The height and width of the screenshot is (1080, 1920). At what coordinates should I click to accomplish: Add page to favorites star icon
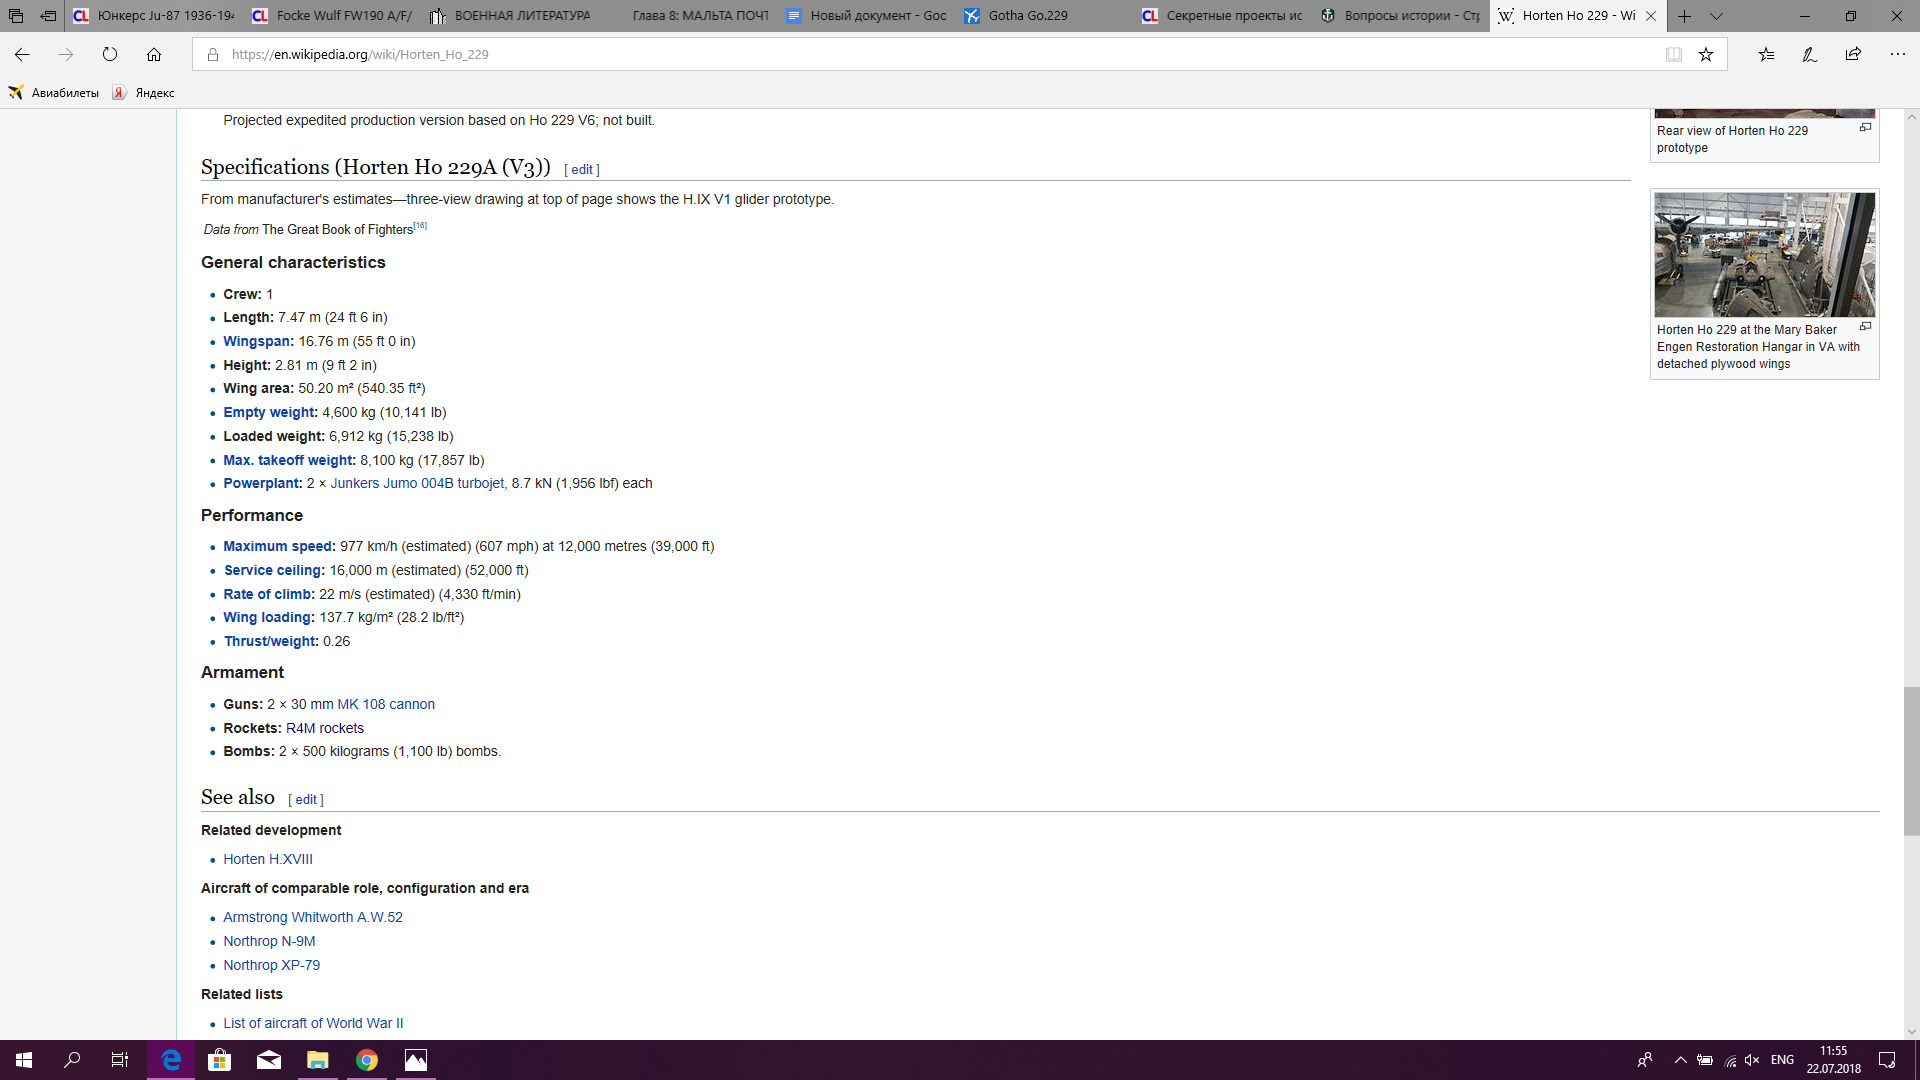tap(1706, 54)
